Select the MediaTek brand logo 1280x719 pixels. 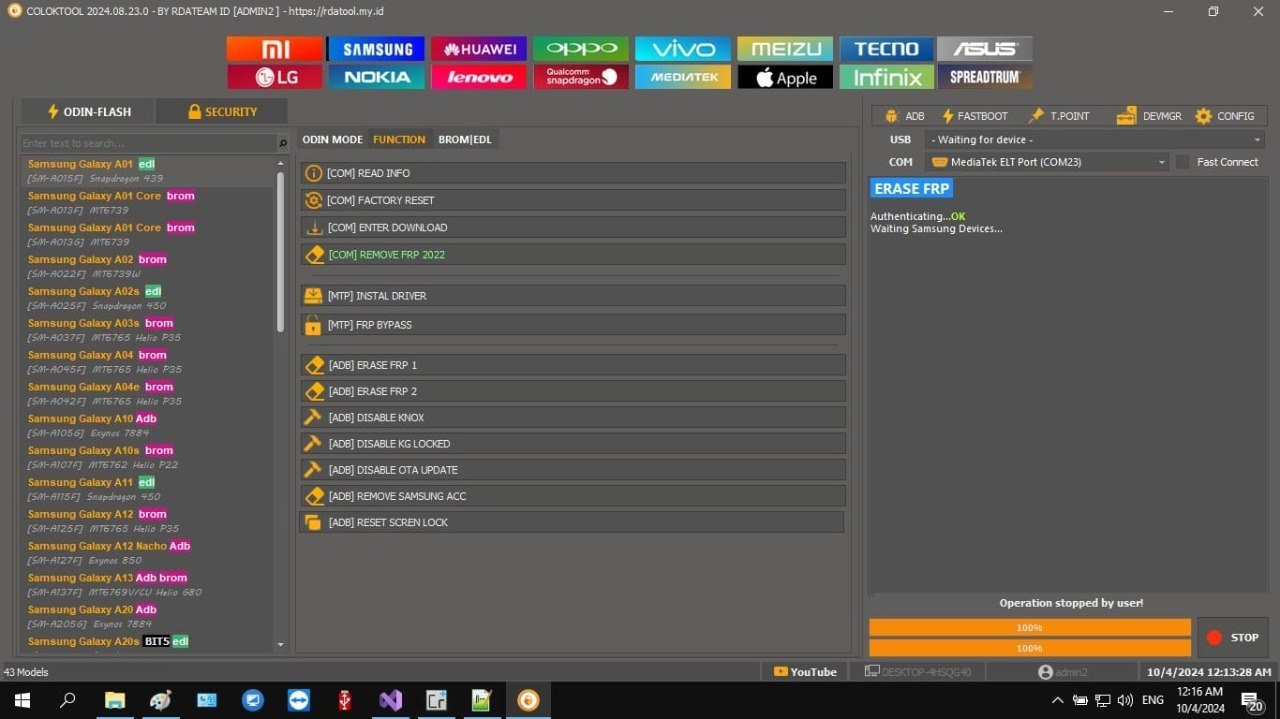pos(683,77)
